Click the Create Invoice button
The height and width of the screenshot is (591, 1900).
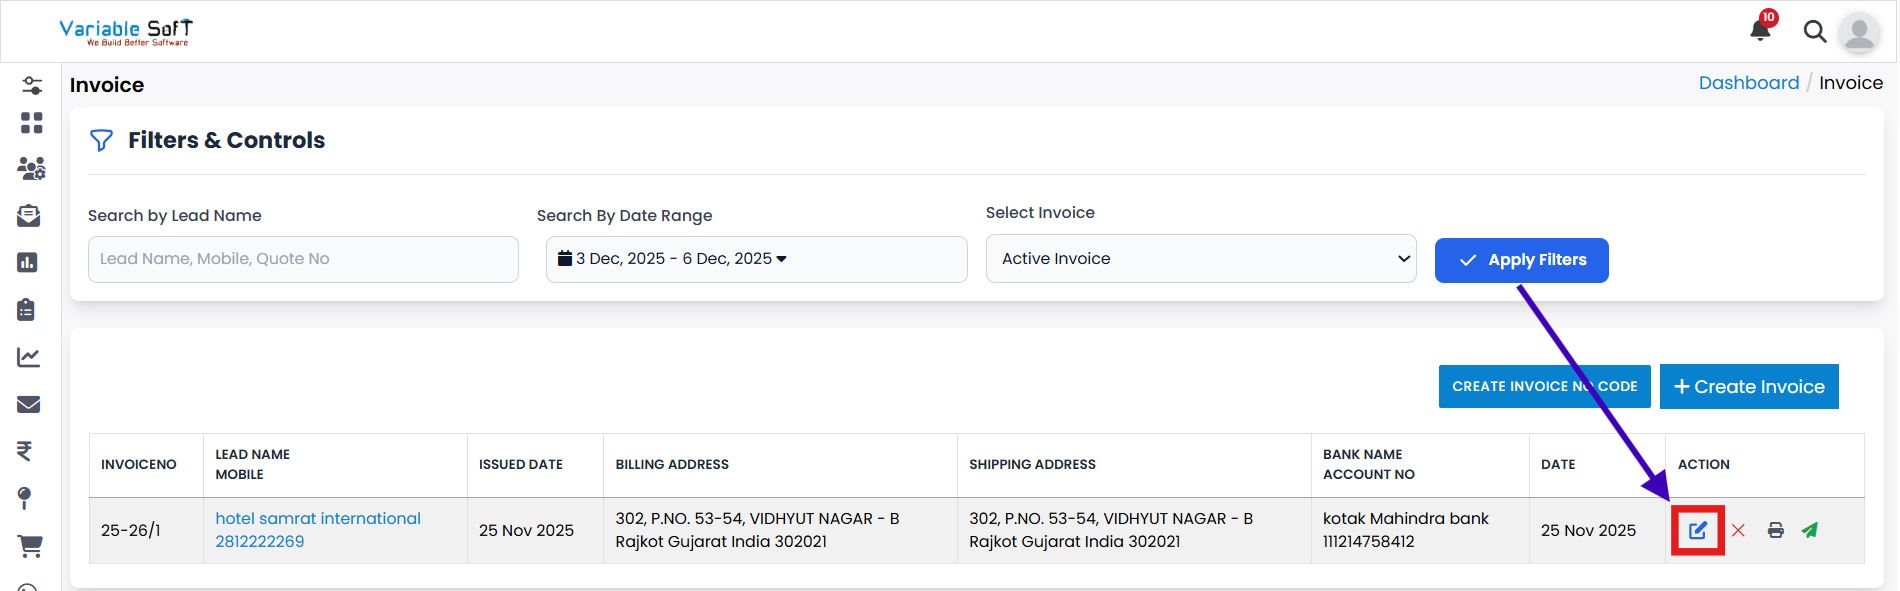1748,387
